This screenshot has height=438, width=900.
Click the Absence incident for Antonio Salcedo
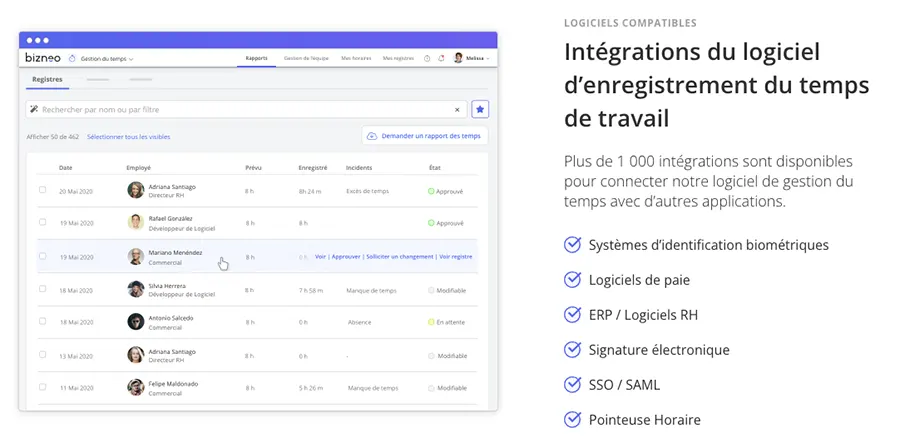[x=359, y=322]
